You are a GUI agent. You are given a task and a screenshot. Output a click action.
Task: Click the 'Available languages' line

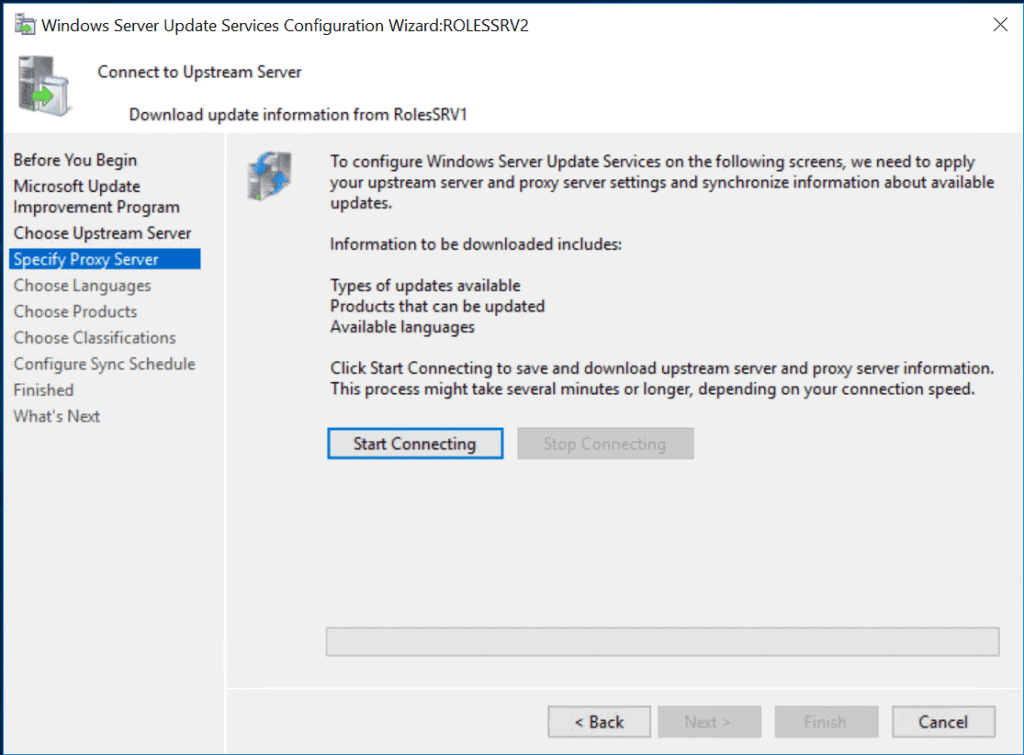click(x=402, y=327)
